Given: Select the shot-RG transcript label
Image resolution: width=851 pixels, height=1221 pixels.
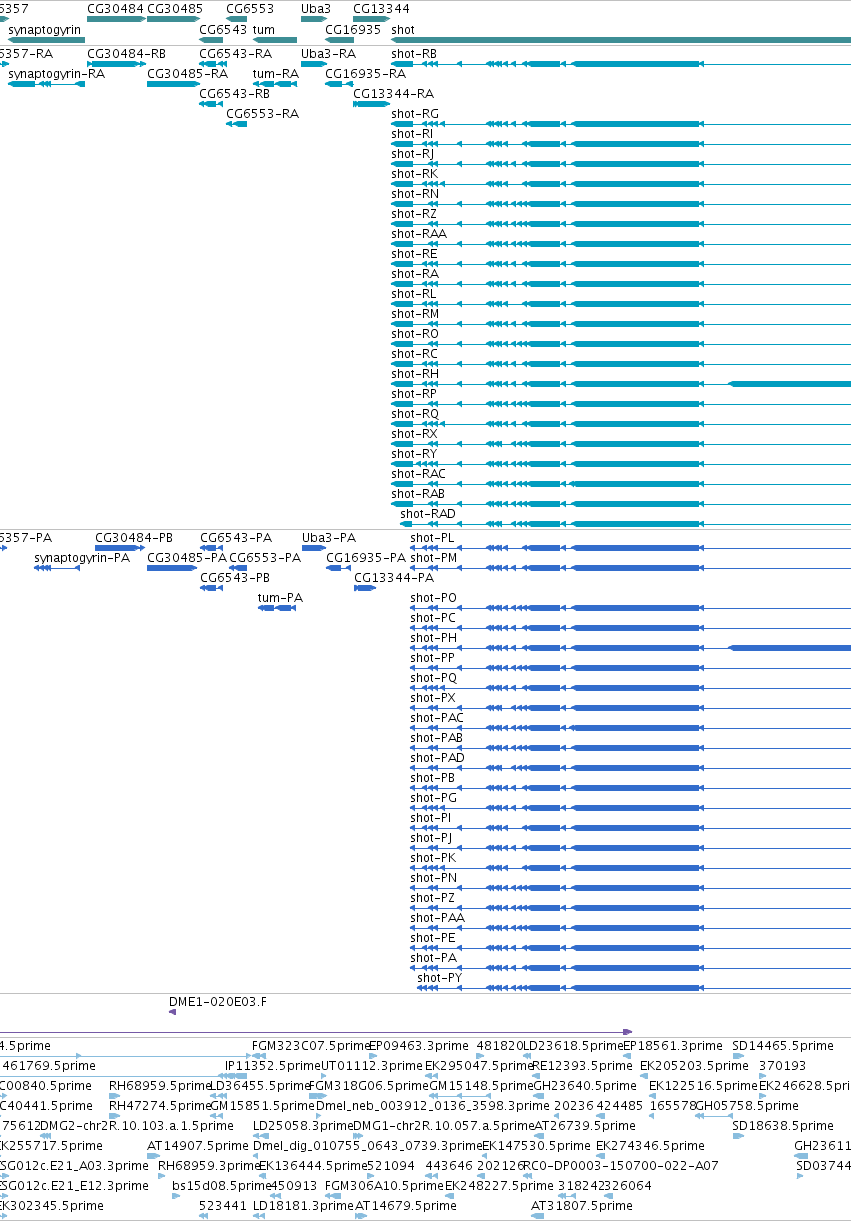Looking at the screenshot, I should (415, 114).
